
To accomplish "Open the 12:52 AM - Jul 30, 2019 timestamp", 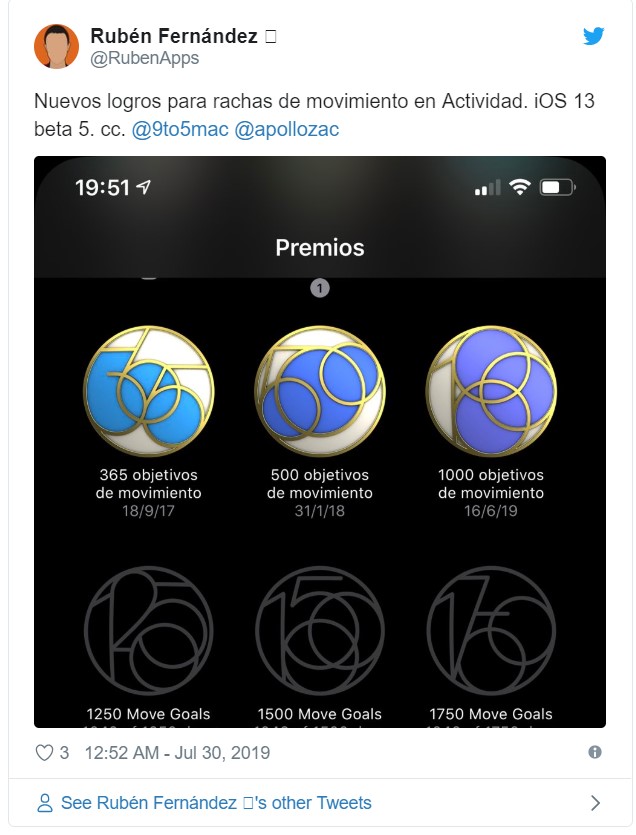I will (177, 752).
